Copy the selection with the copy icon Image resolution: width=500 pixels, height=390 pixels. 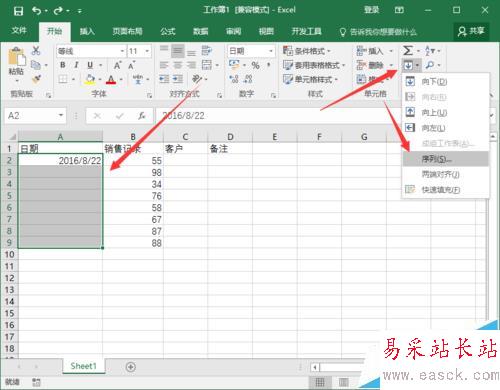36,65
